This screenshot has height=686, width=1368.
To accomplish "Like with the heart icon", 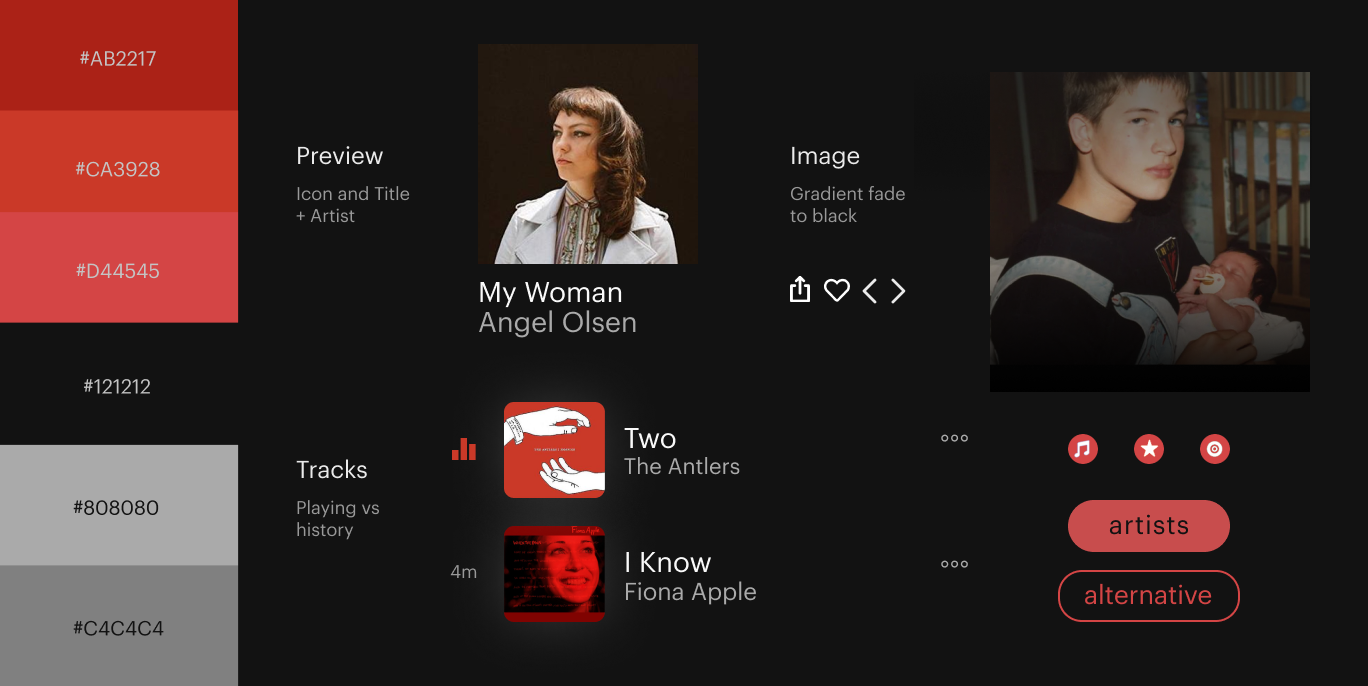I will point(836,291).
